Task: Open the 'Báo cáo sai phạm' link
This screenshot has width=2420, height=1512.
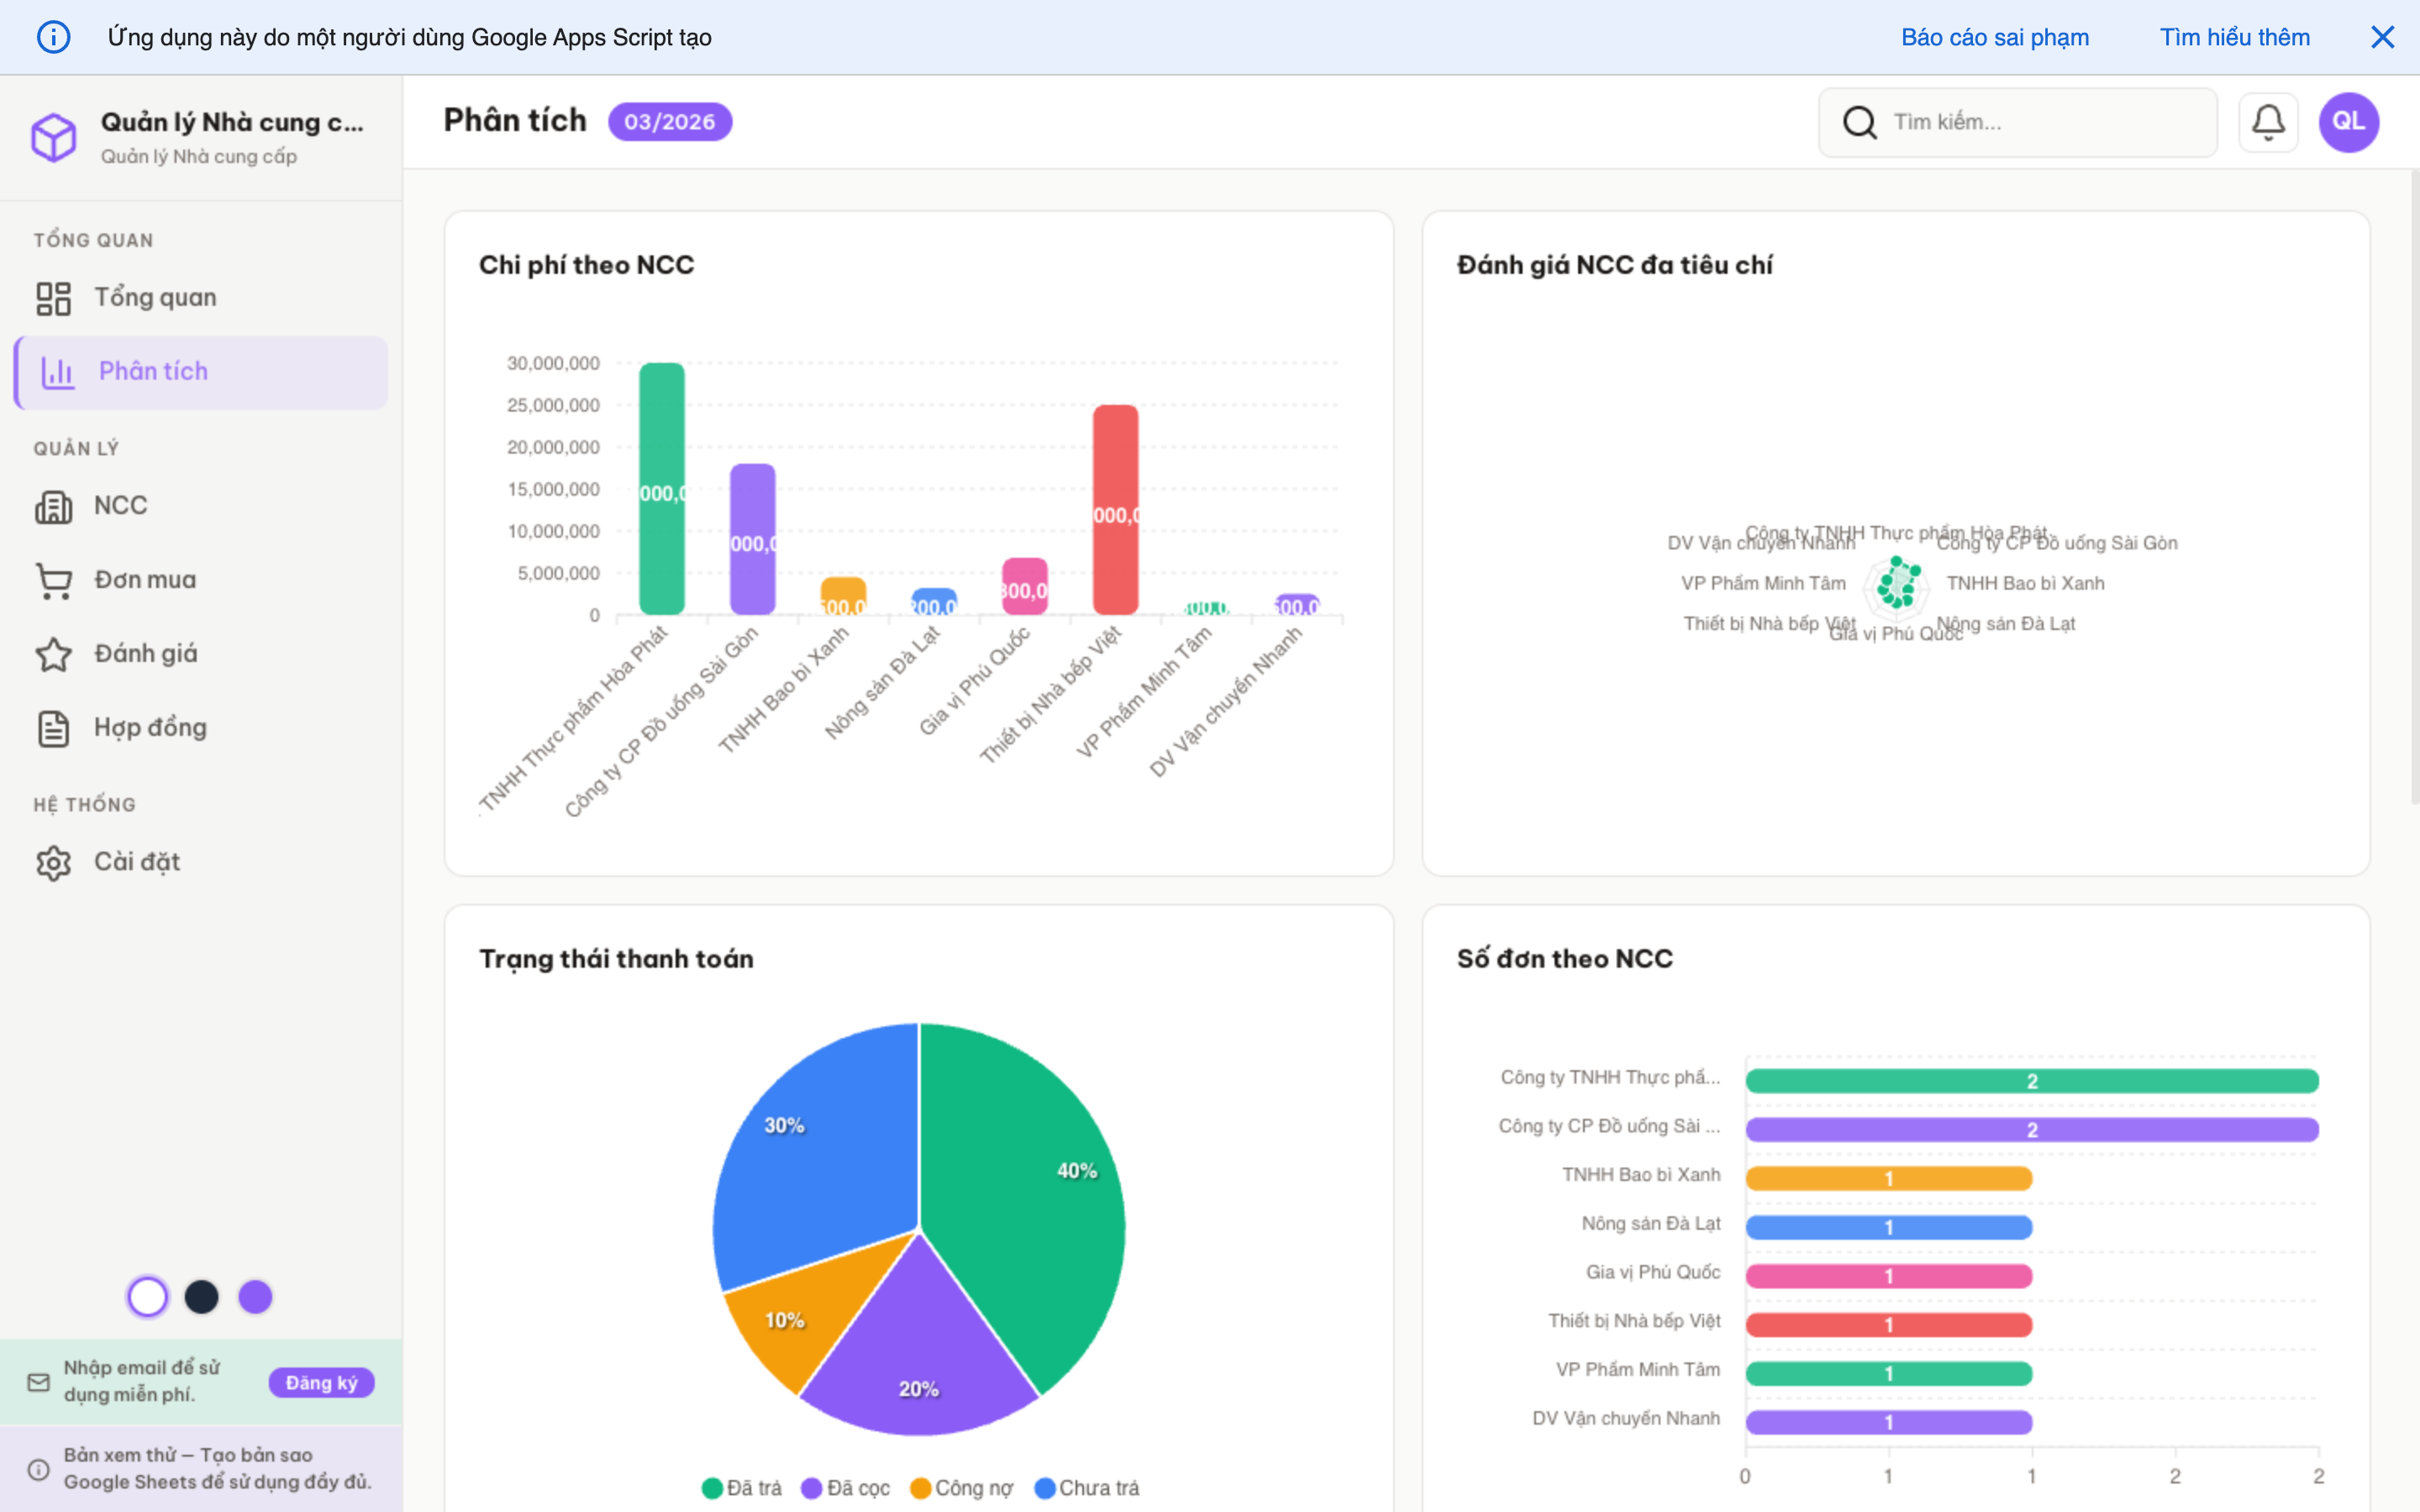Action: pos(1994,36)
